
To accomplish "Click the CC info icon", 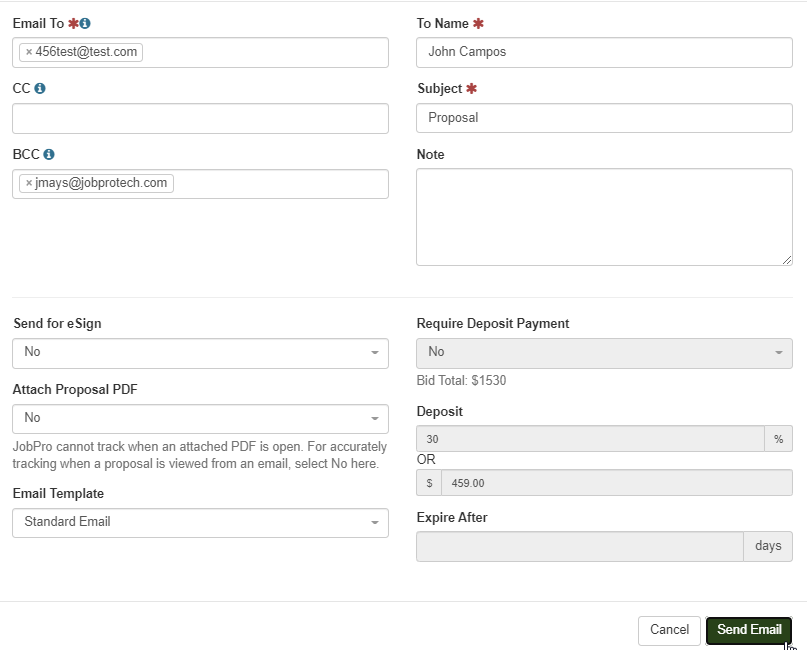I will coord(40,89).
